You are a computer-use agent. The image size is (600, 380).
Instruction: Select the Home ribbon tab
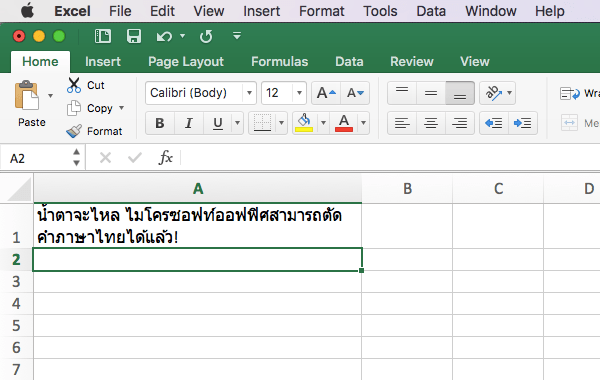[40, 62]
